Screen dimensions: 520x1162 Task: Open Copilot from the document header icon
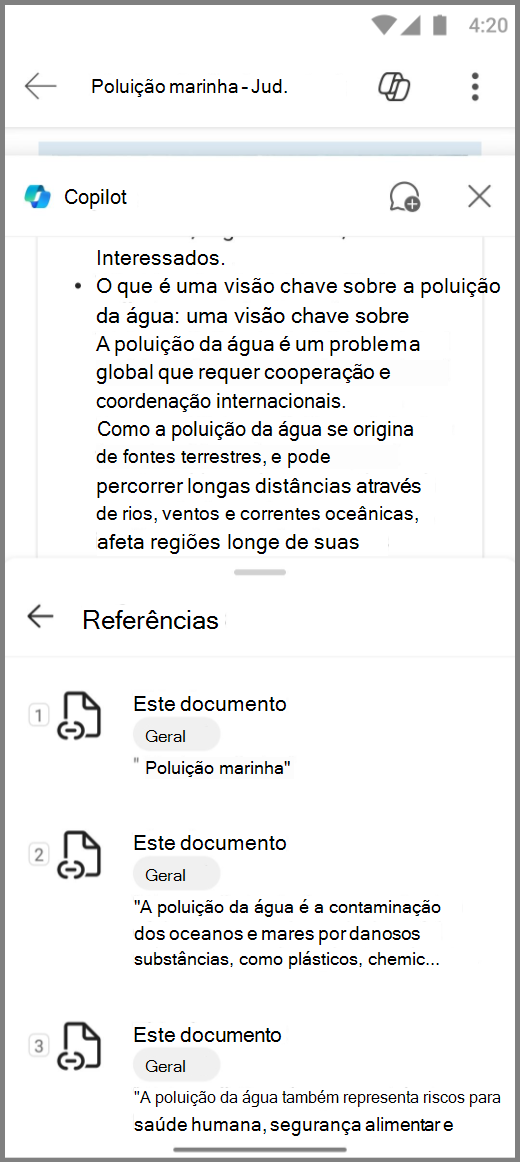tap(394, 87)
